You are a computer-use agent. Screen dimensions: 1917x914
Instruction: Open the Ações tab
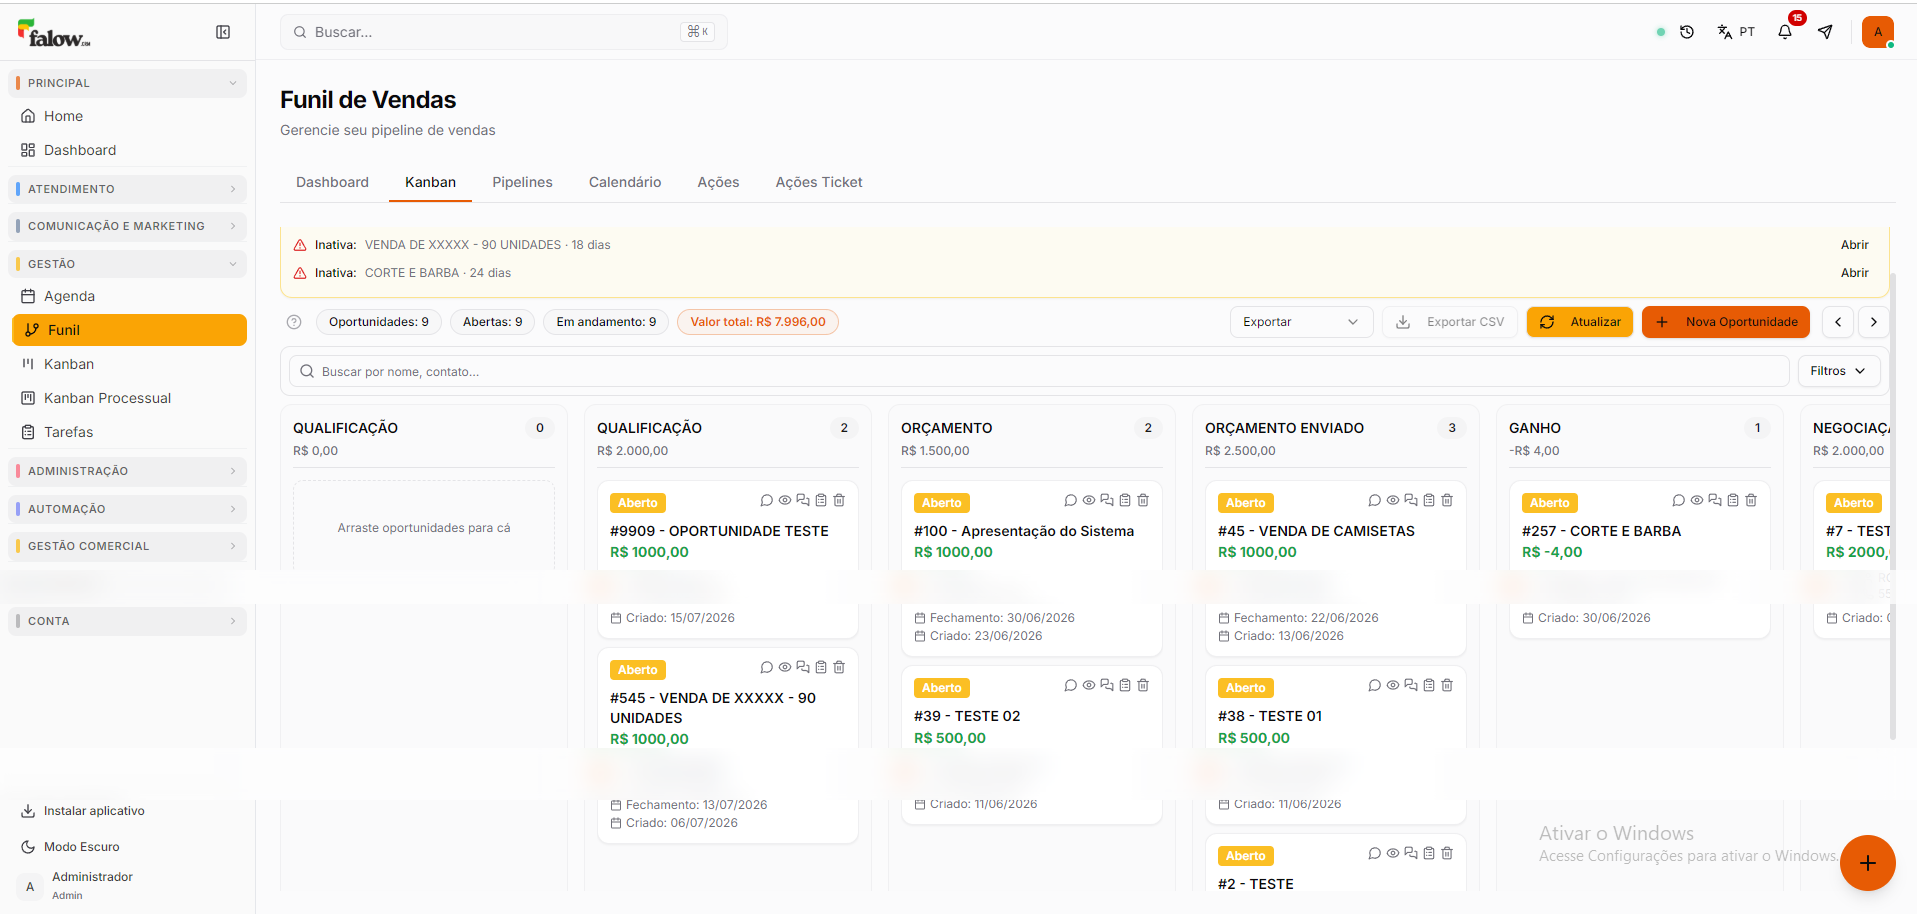pyautogui.click(x=718, y=182)
